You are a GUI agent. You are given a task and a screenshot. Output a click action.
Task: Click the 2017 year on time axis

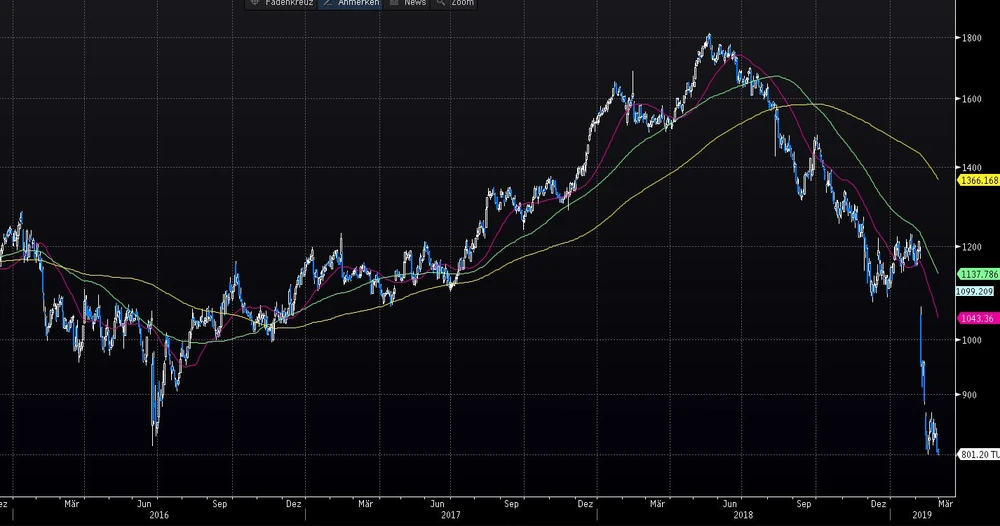[x=450, y=516]
